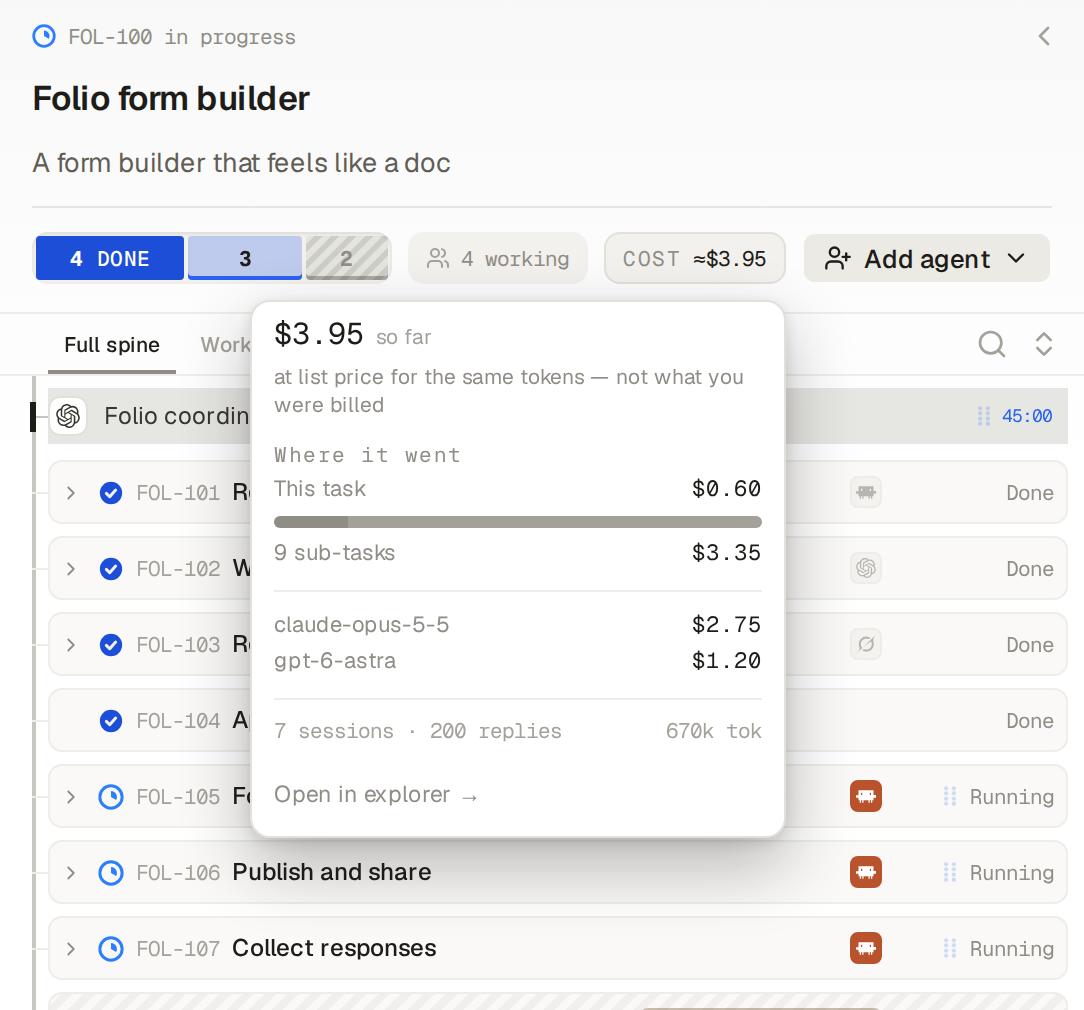The width and height of the screenshot is (1084, 1010).
Task: Click the orange agent icon on FOL-106
Action: coord(866,872)
